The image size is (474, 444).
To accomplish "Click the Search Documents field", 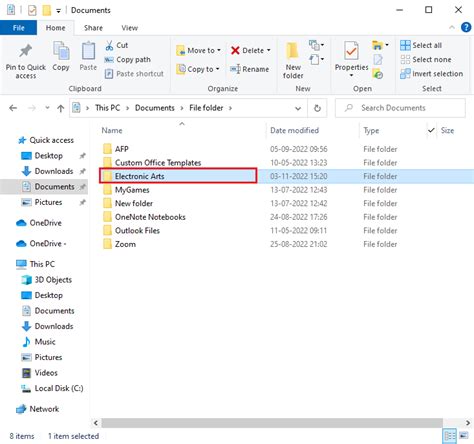I will 400,108.
